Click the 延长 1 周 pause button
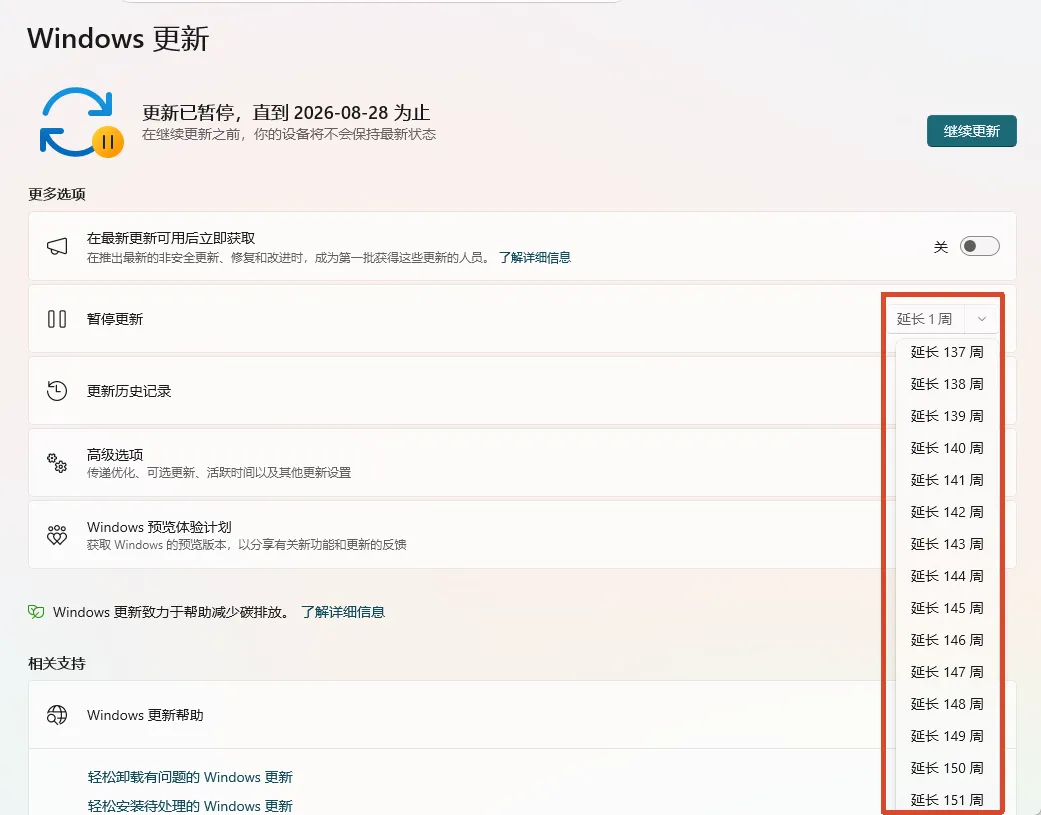1041x815 pixels. [925, 319]
